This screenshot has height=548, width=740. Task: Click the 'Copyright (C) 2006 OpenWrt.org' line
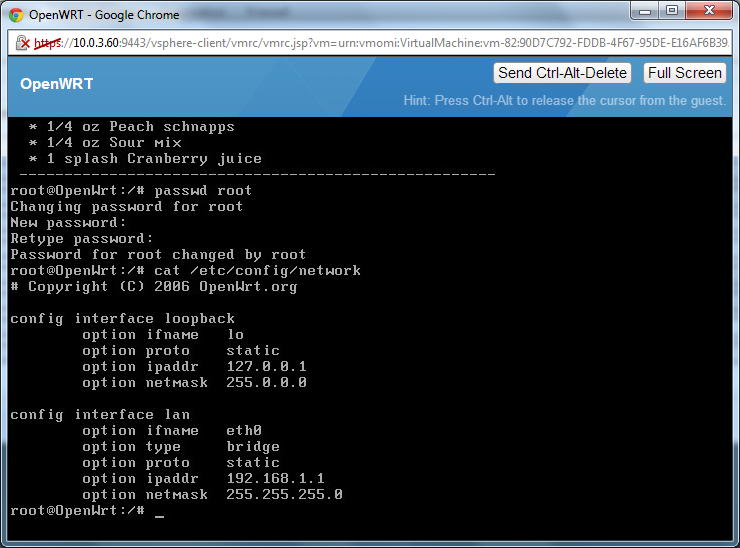pos(154,287)
